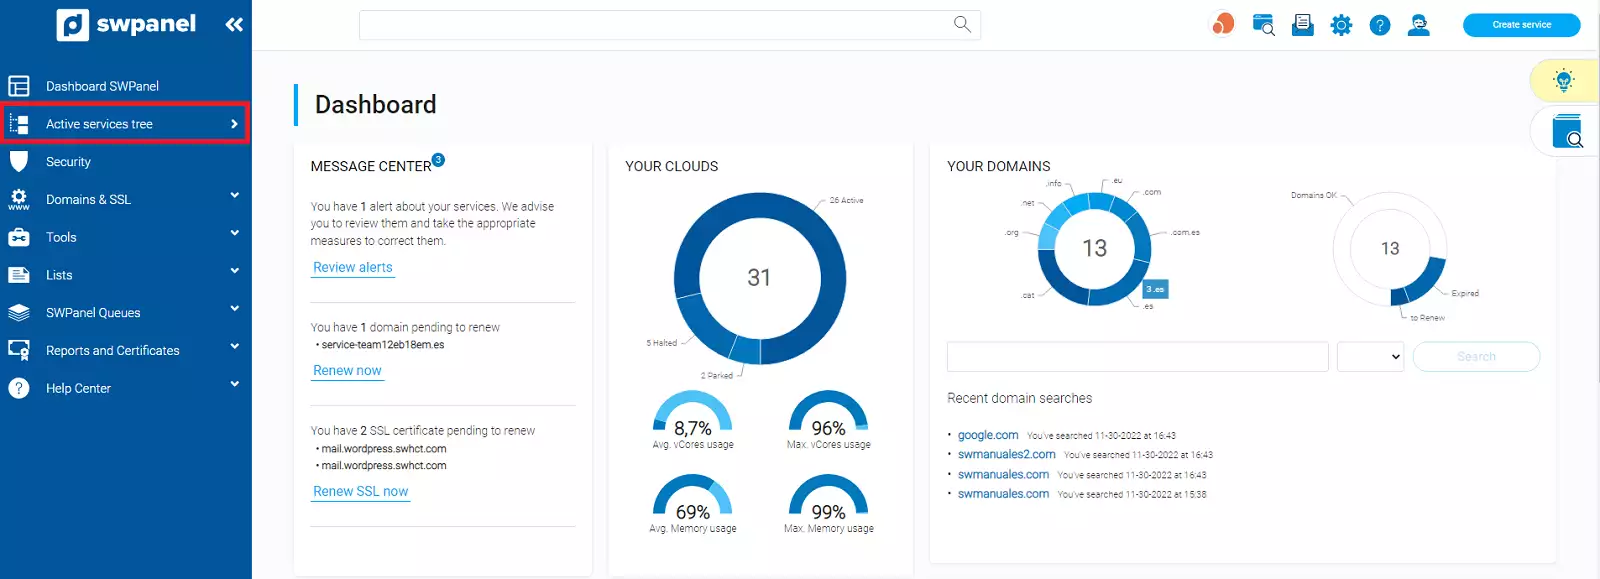
Task: Click the Renew SSL now link
Action: tap(360, 491)
